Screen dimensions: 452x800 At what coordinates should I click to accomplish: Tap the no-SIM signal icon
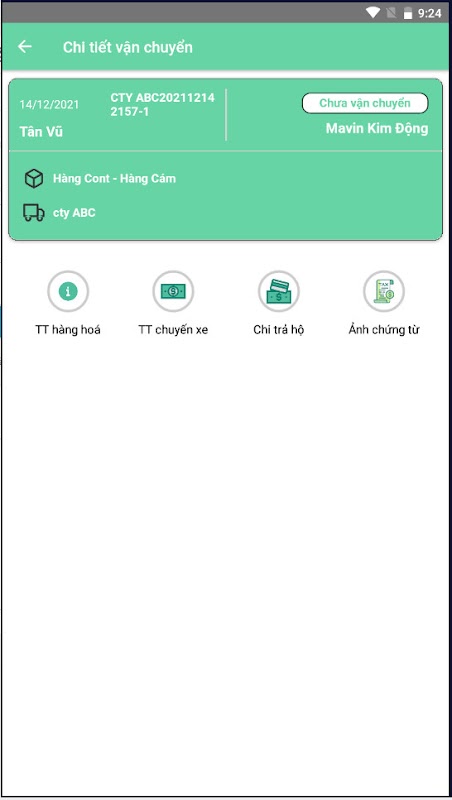pos(391,13)
